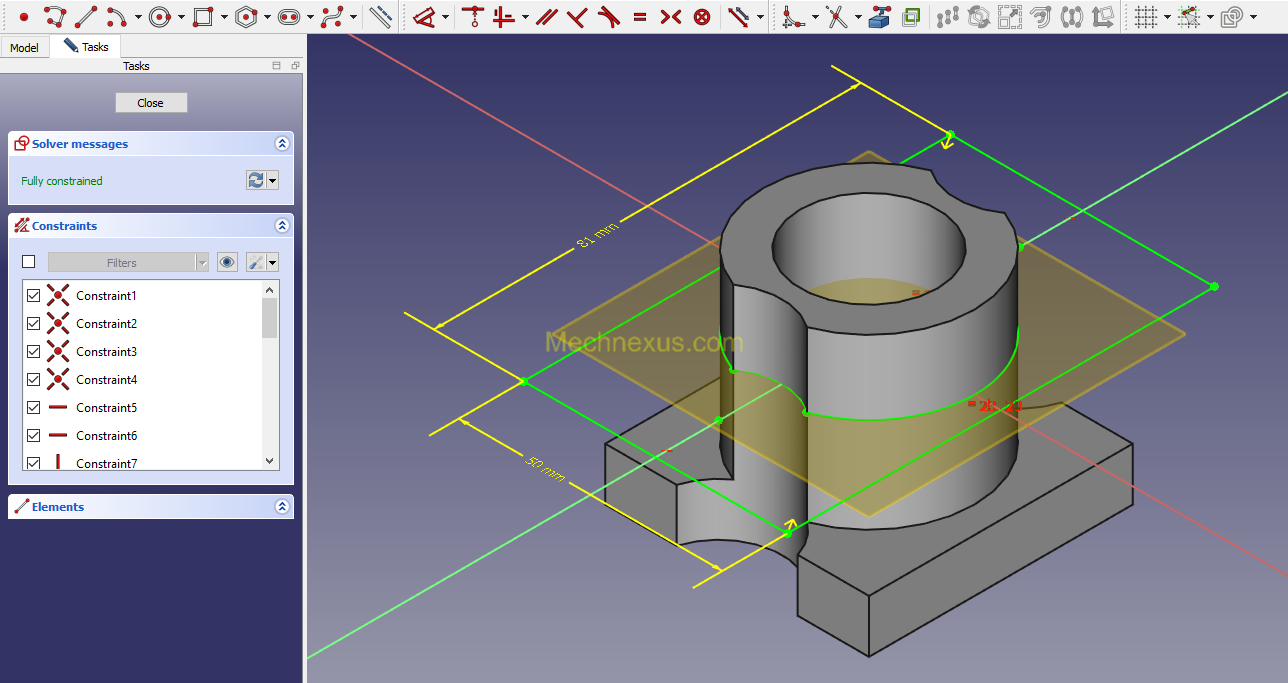This screenshot has height=683, width=1288.
Task: Open the Filters dropdown
Action: pos(129,262)
